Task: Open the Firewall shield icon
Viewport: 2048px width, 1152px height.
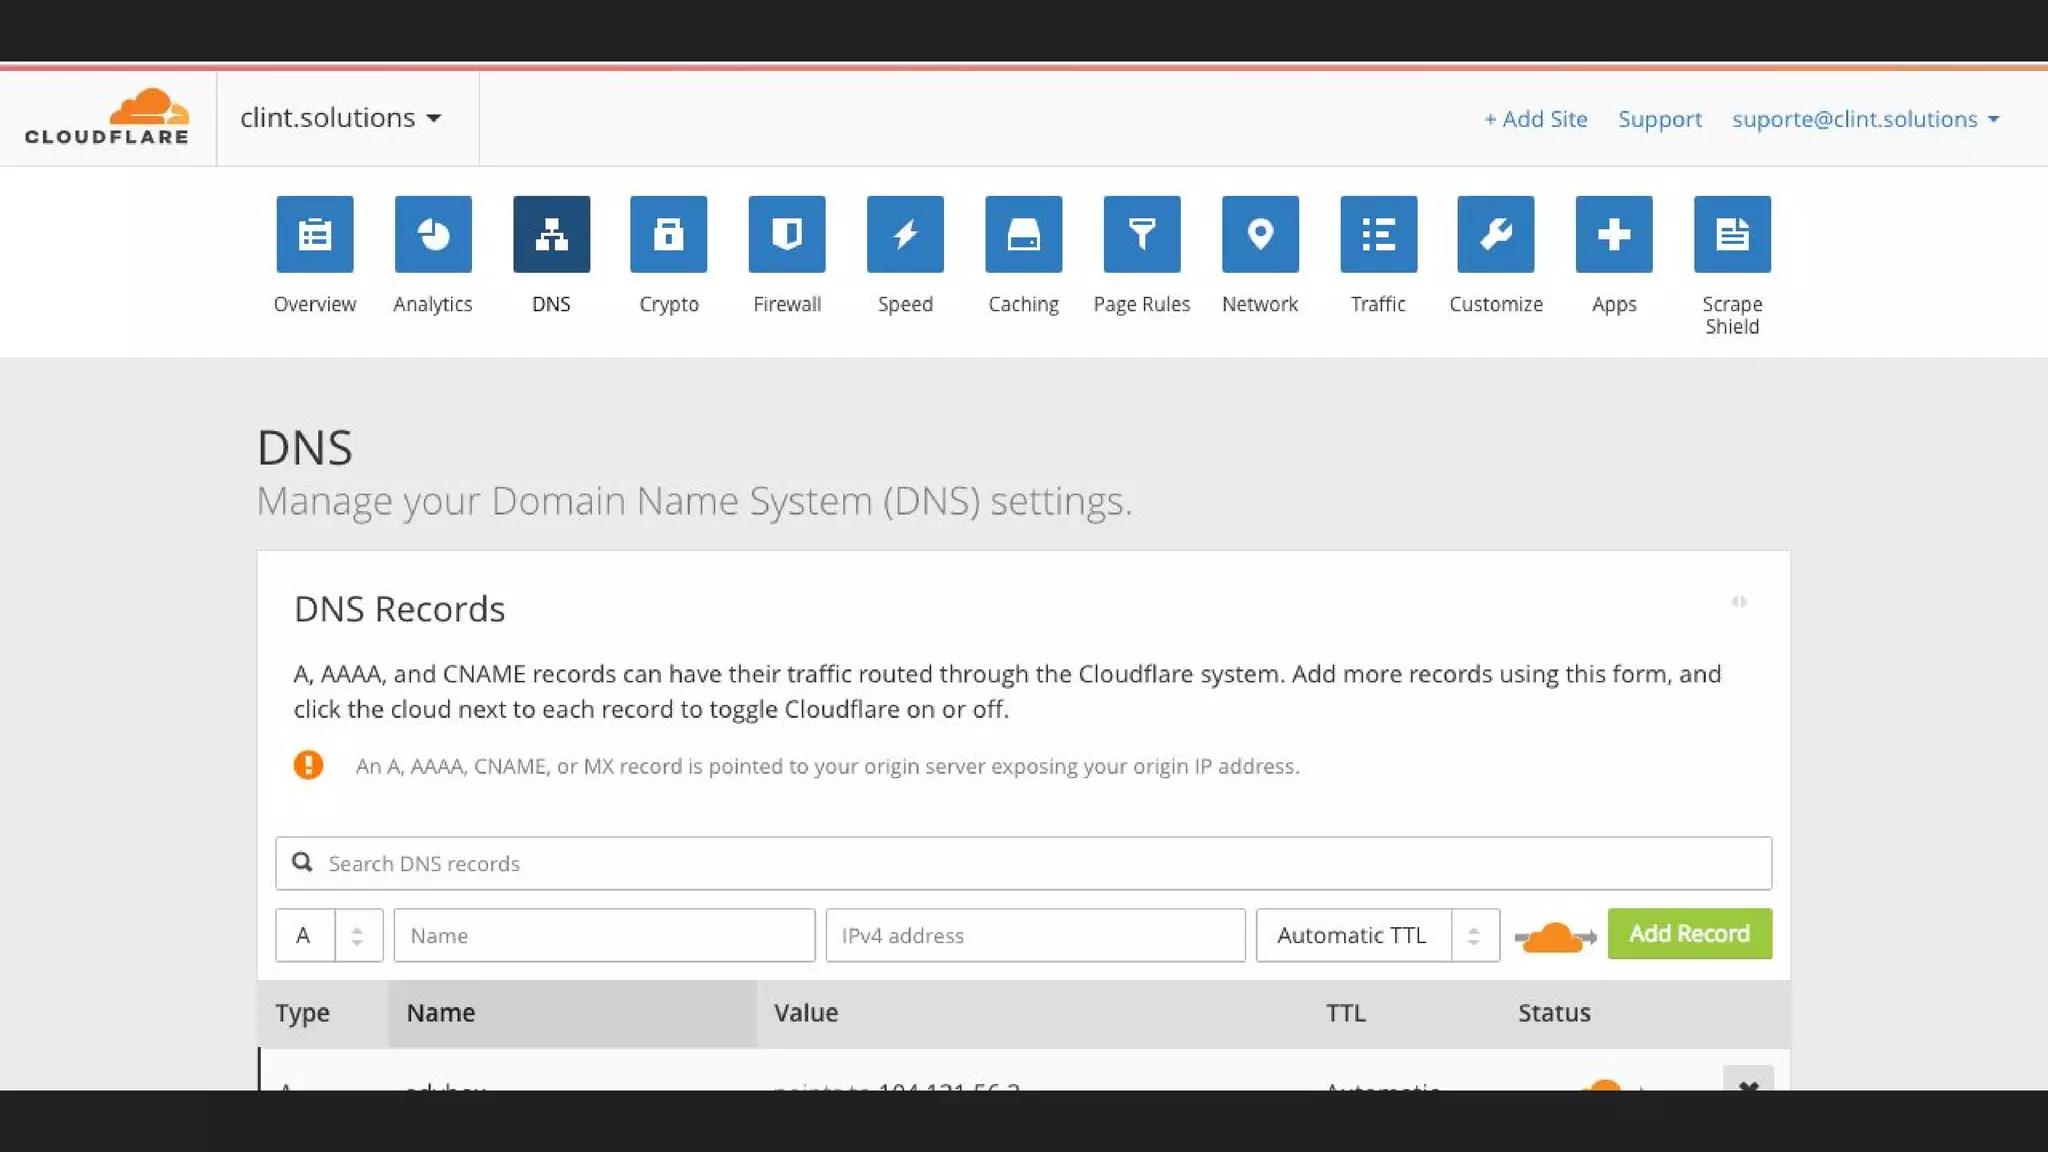Action: click(787, 234)
